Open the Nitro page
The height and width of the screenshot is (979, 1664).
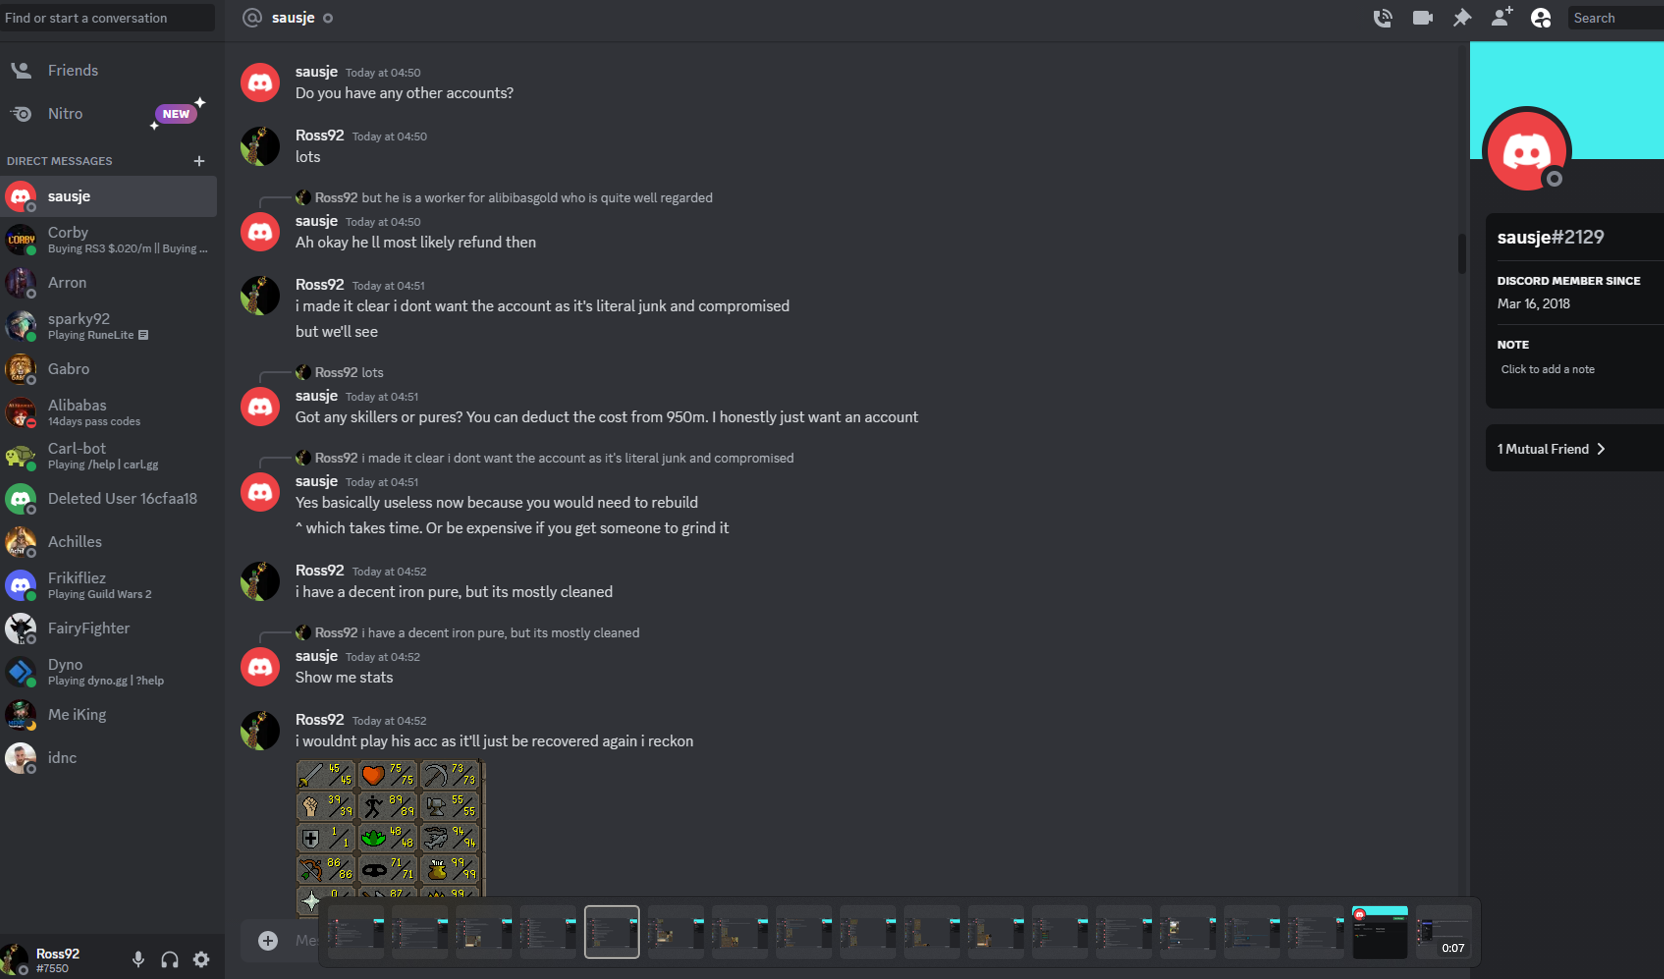tap(108, 114)
